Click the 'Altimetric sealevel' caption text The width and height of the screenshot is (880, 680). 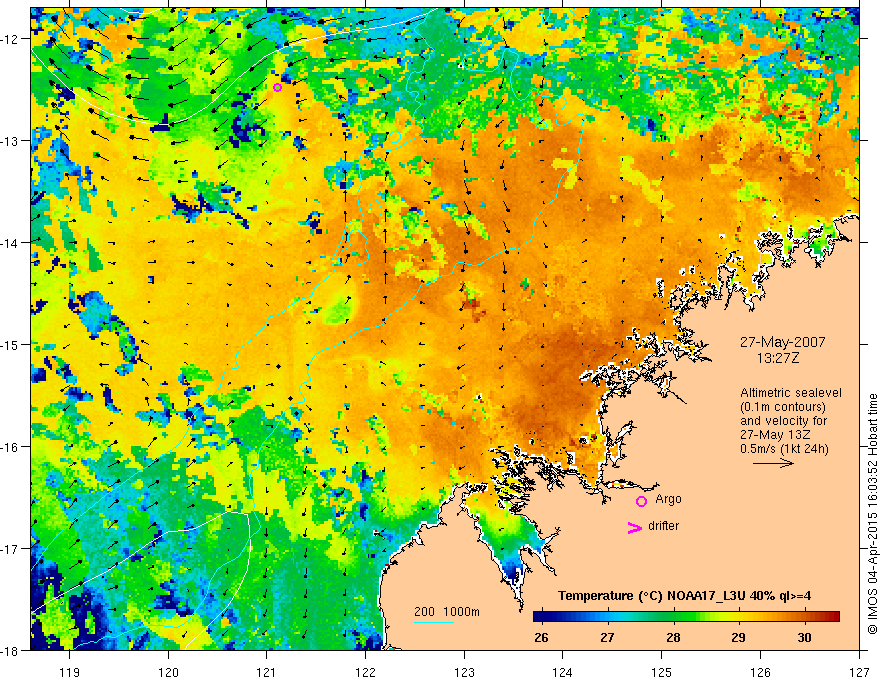[x=791, y=393]
